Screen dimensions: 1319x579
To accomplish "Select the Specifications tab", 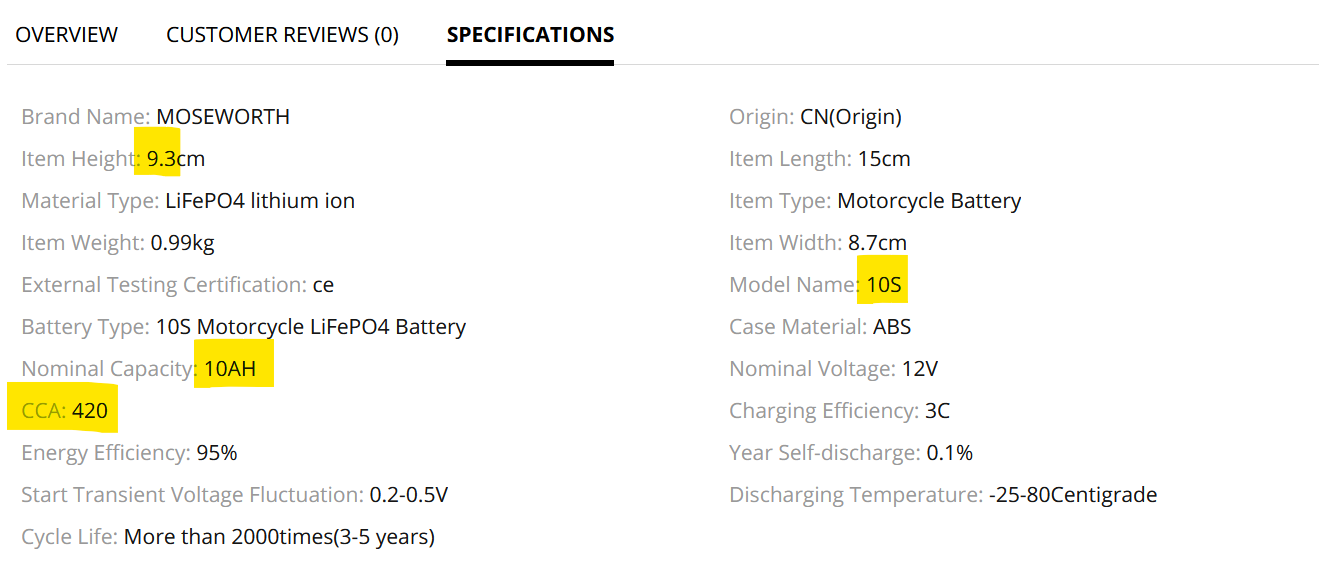I will tap(530, 35).
